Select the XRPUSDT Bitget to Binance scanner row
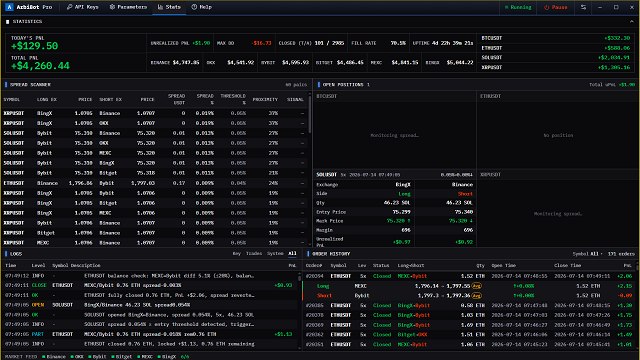 (154, 233)
